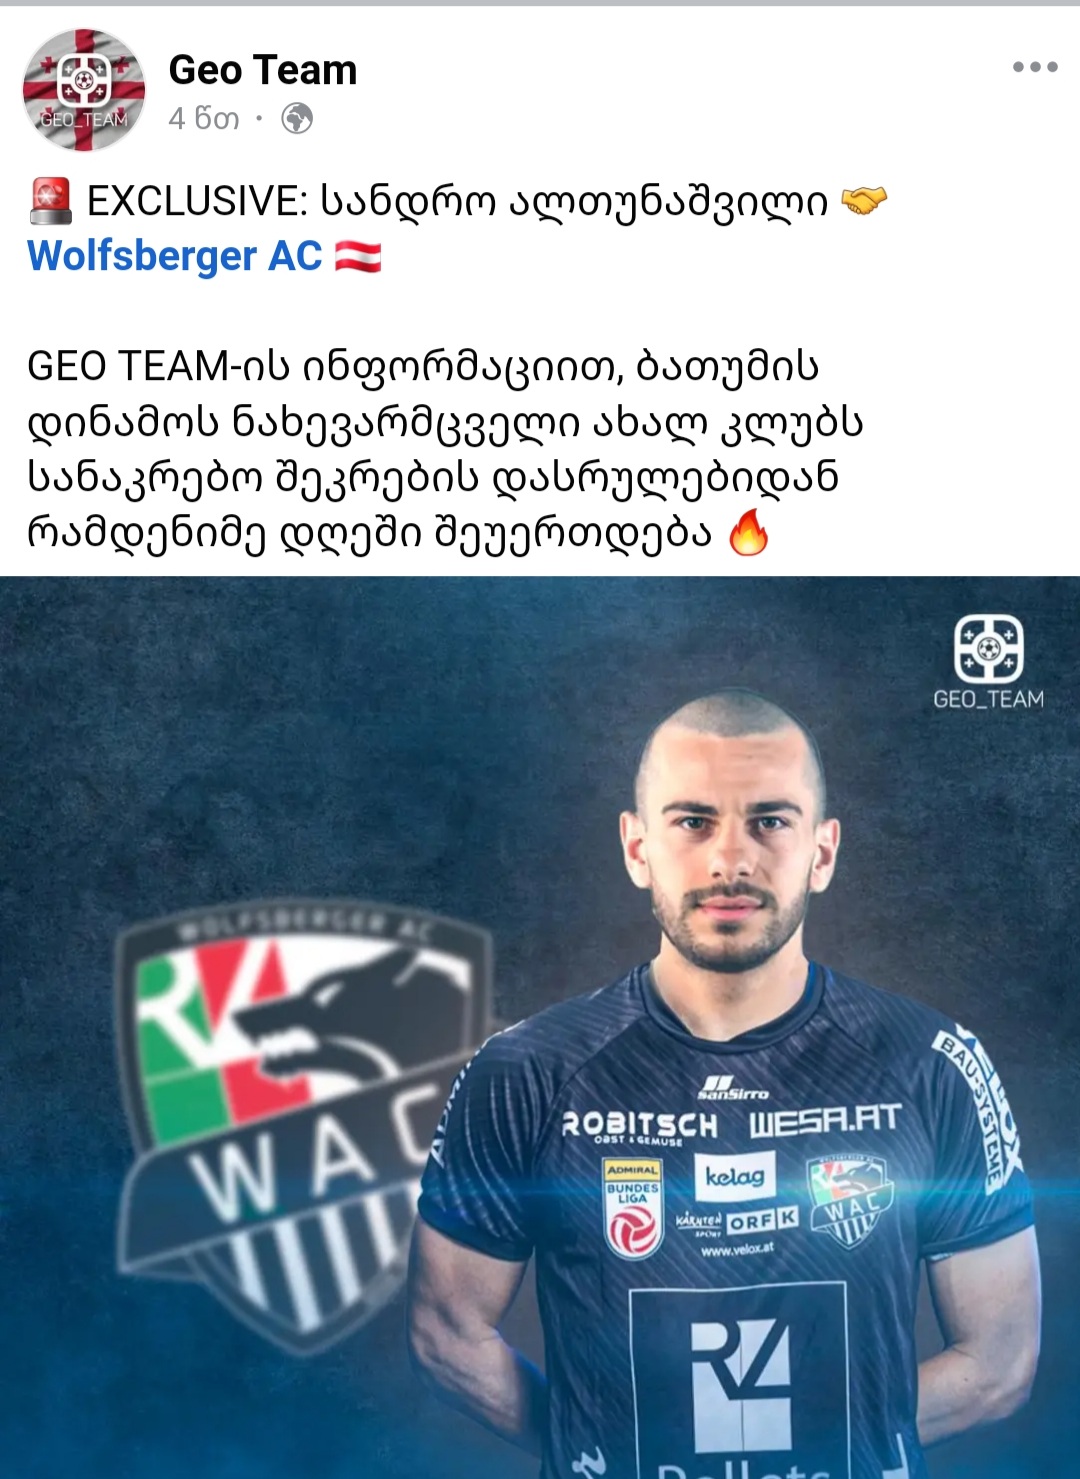
Task: Open the Geo Team page name
Action: [x=263, y=70]
